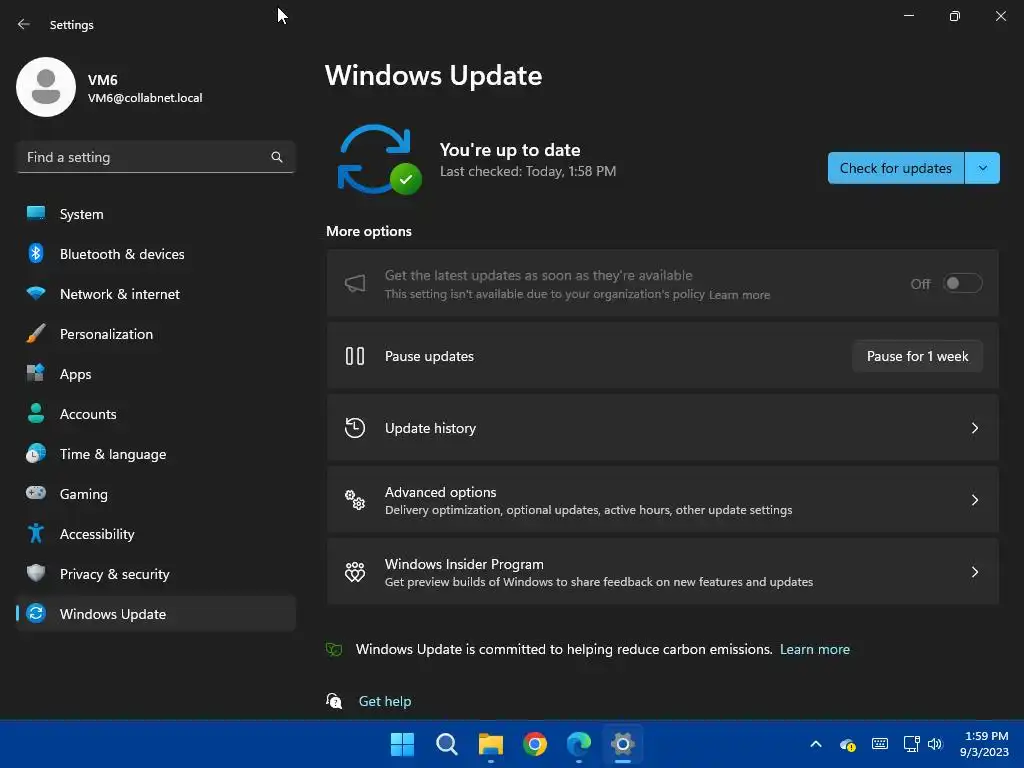
Task: Open the Start menu from taskbar
Action: pyautogui.click(x=402, y=744)
